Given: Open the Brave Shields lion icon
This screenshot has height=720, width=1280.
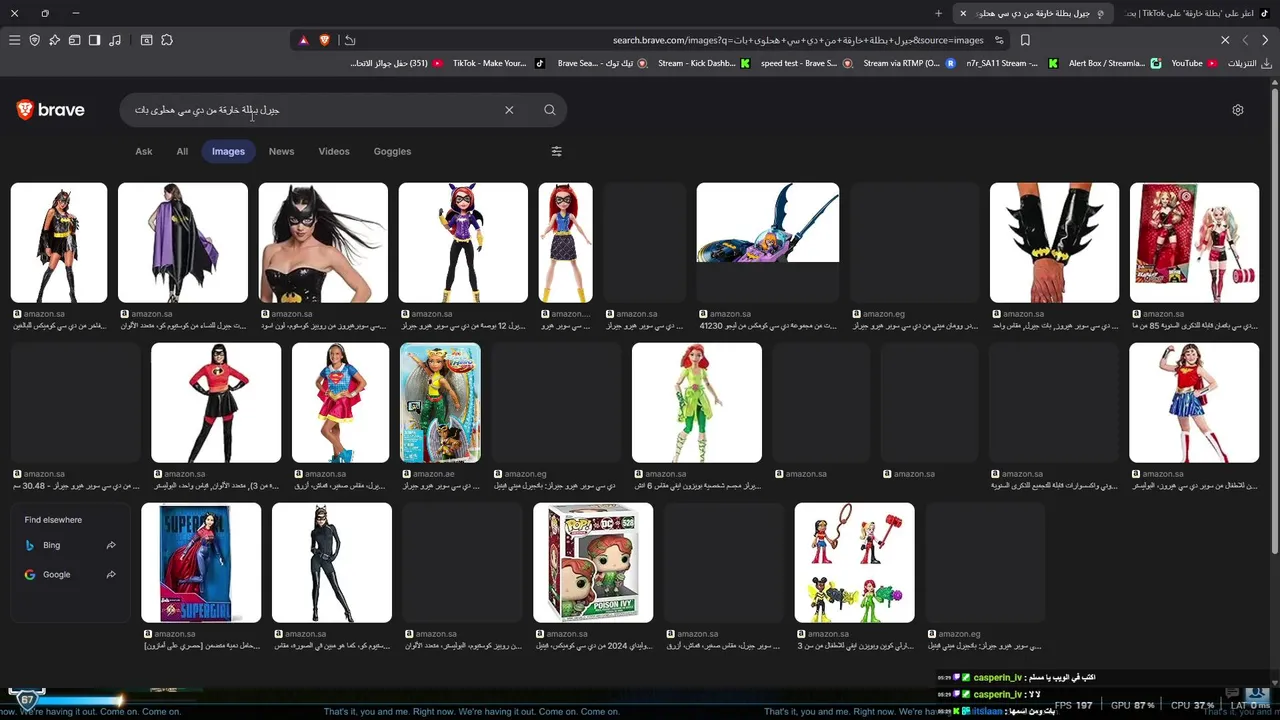Looking at the screenshot, I should tap(324, 40).
